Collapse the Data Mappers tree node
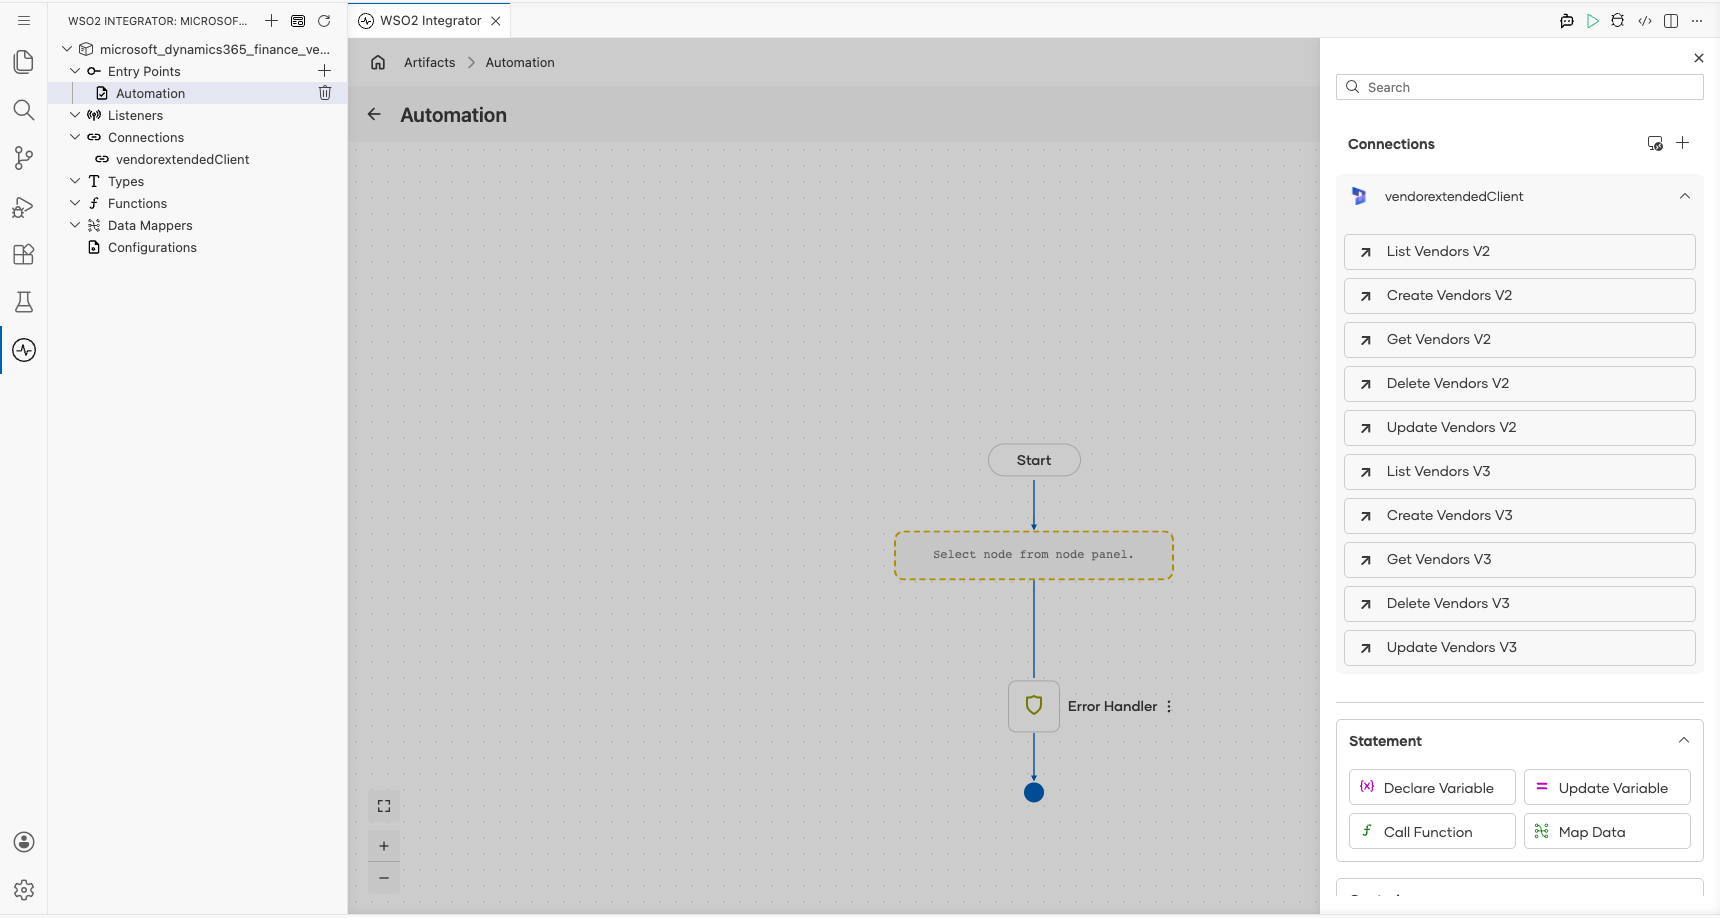The width and height of the screenshot is (1720, 918). pos(75,225)
